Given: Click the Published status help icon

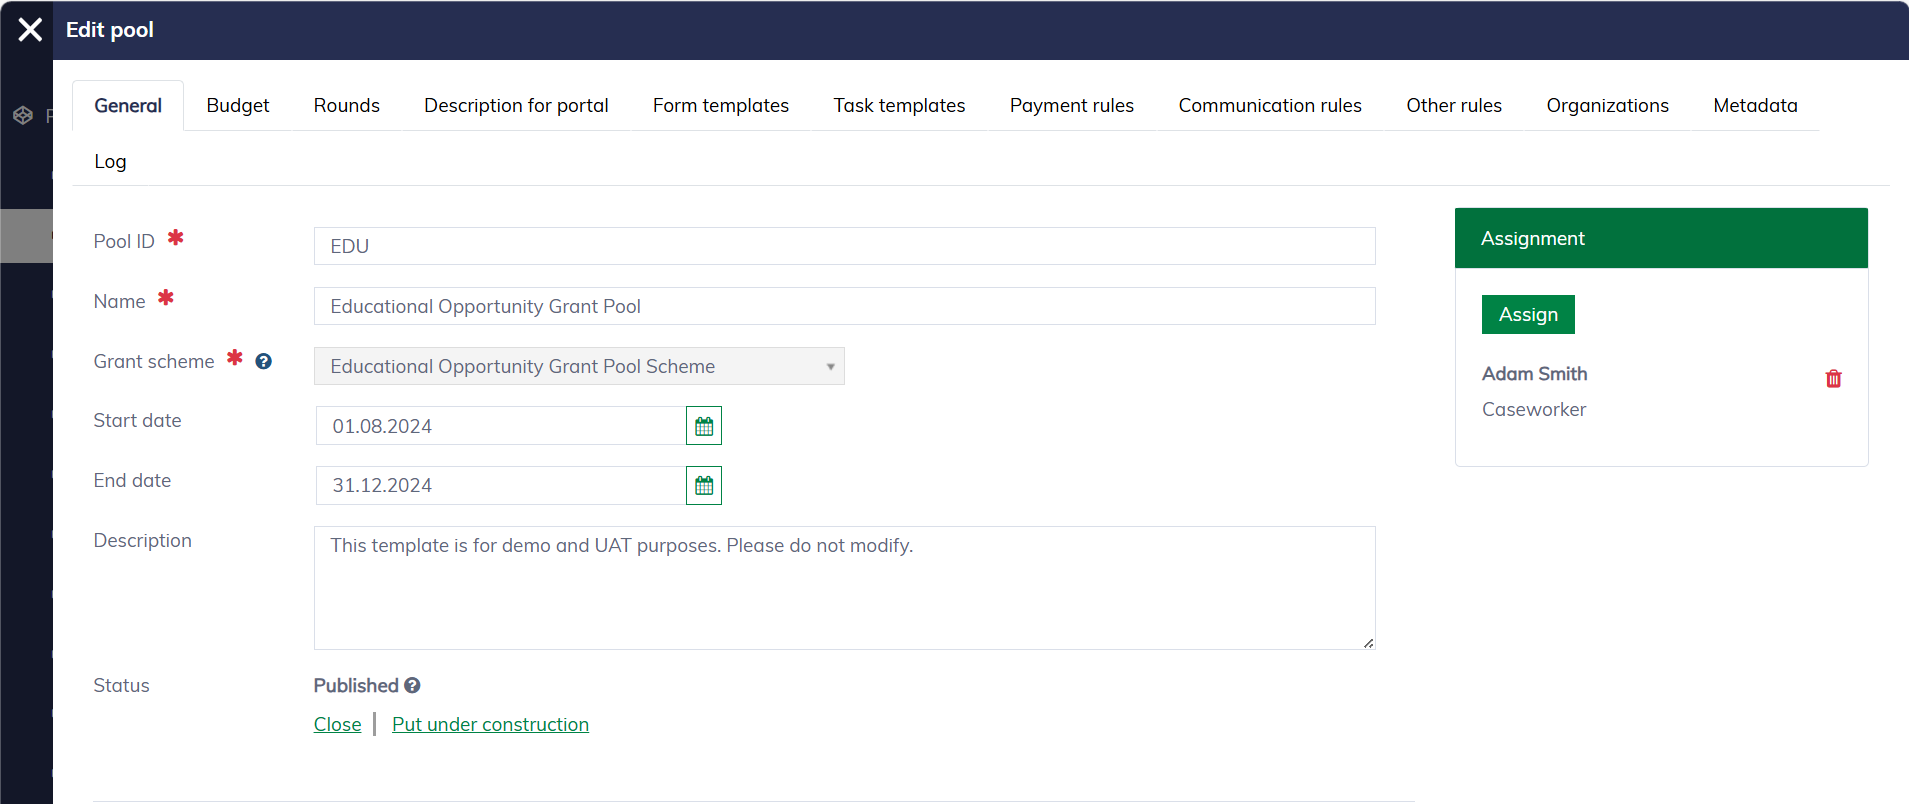Looking at the screenshot, I should (412, 686).
